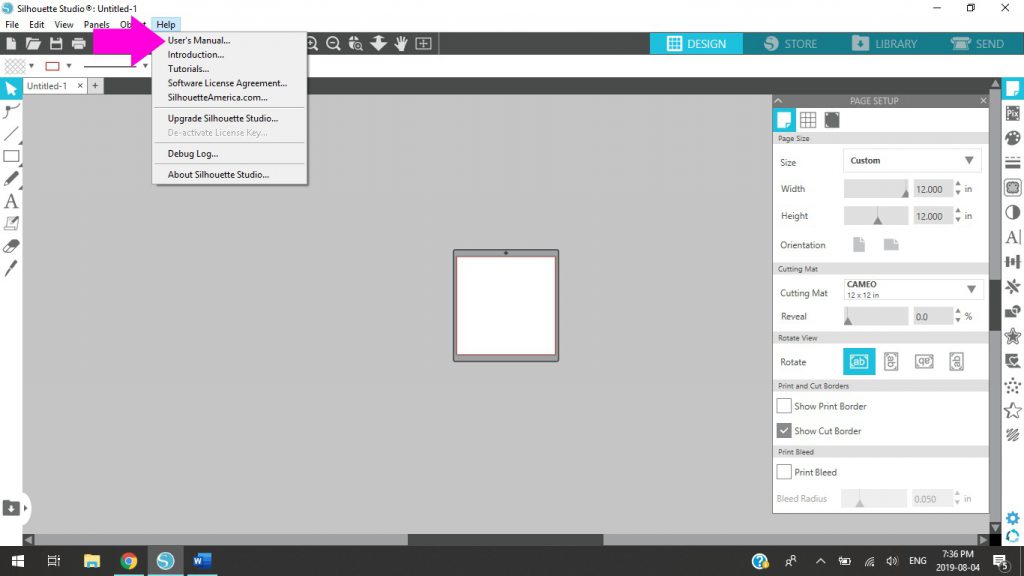This screenshot has height=576, width=1024.
Task: Select the Eraser tool
Action: tap(11, 246)
